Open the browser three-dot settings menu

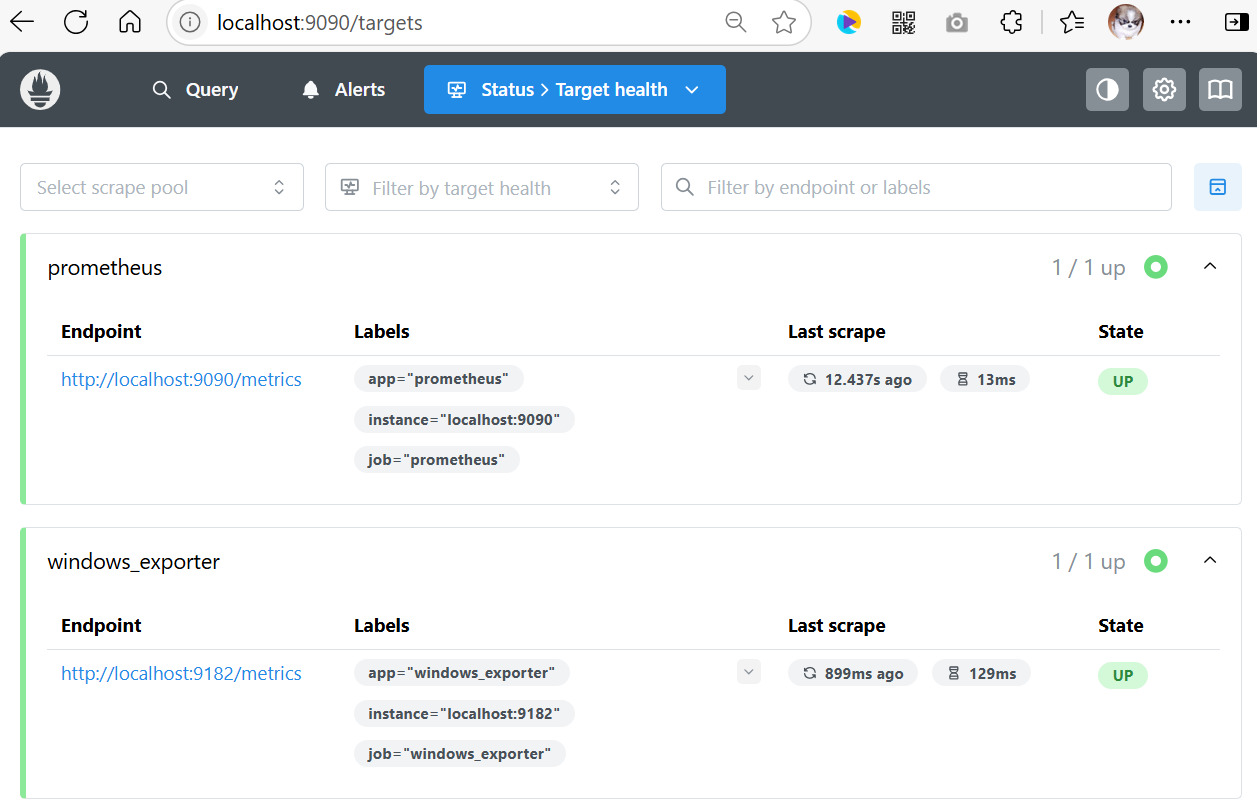1181,22
